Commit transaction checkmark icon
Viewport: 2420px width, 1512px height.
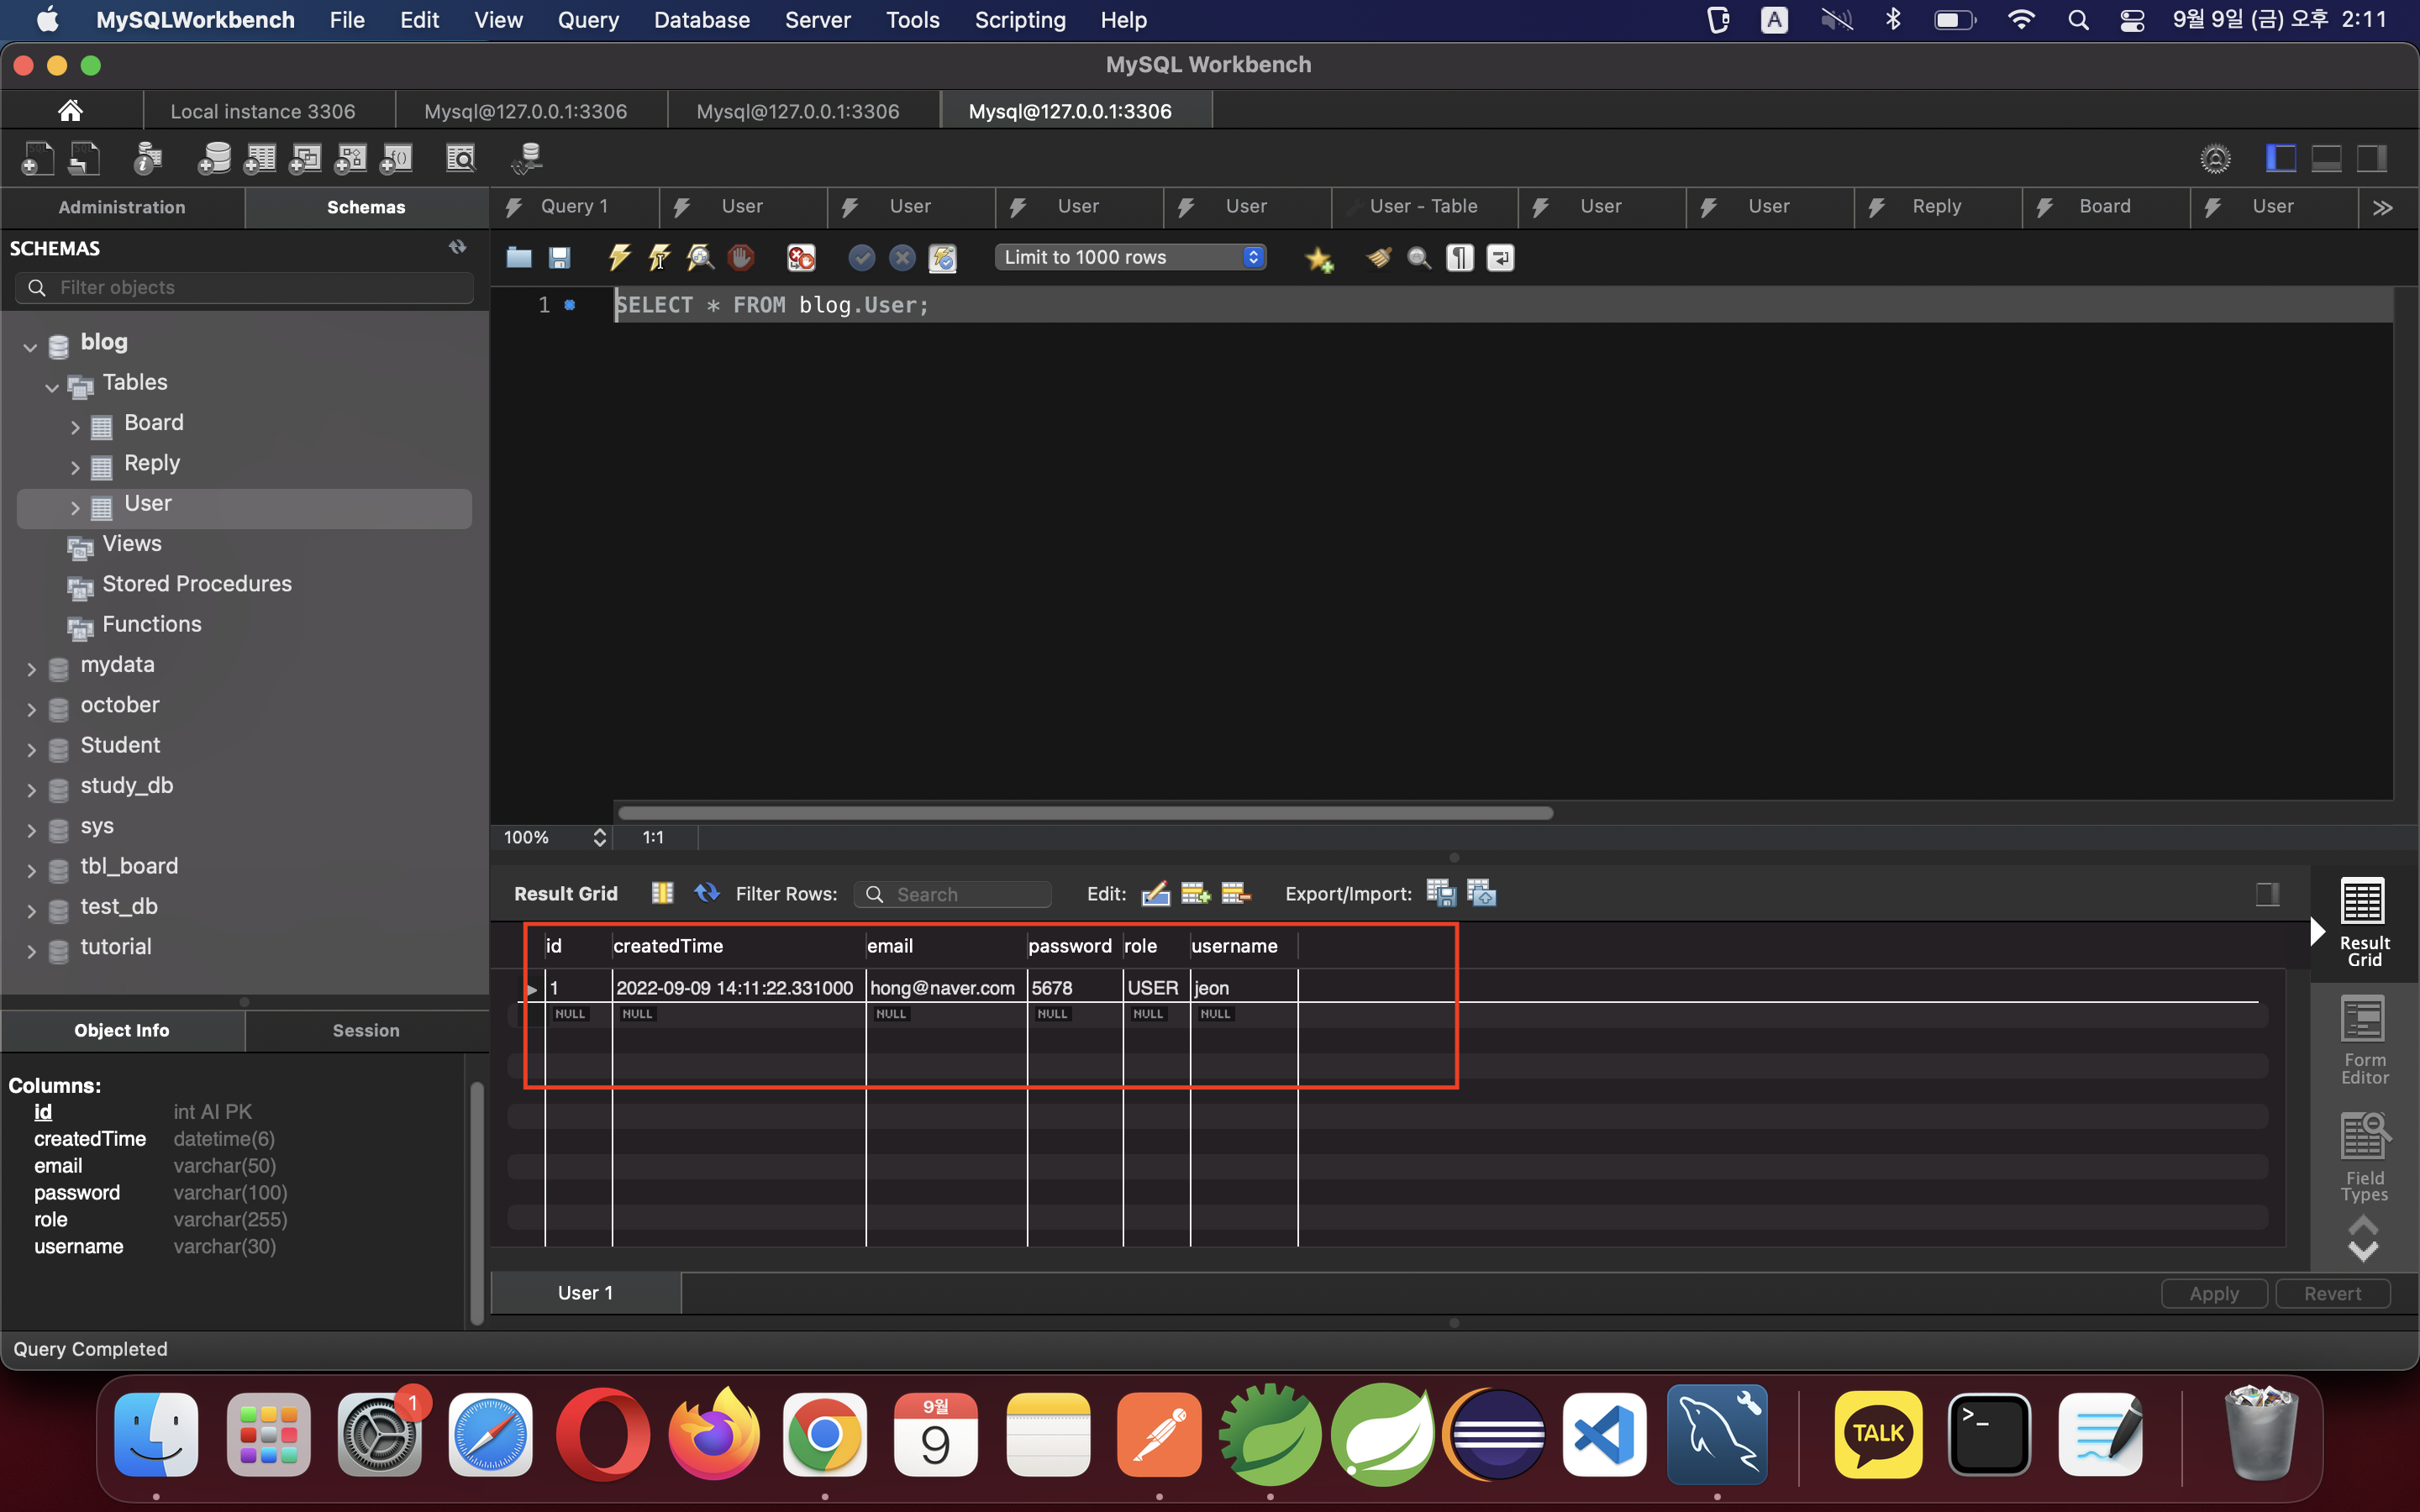[x=861, y=258]
